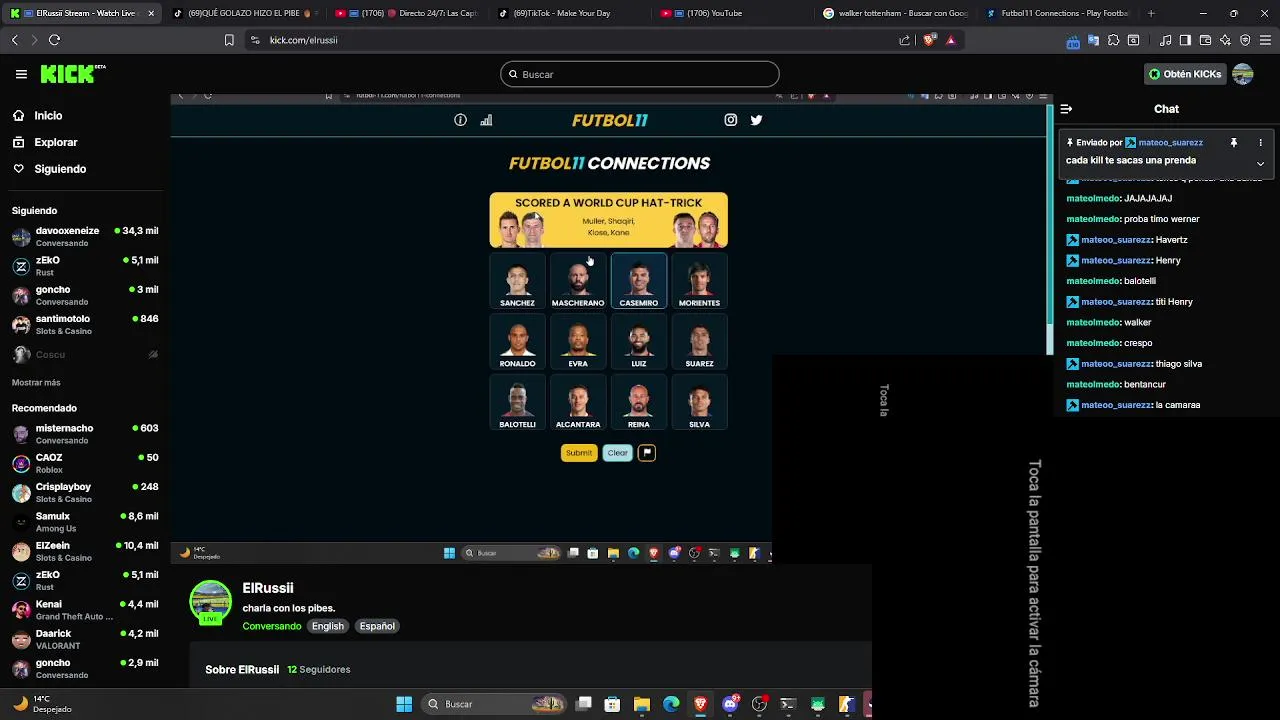The image size is (1280, 720).
Task: Click the flag report button
Action: coord(647,453)
